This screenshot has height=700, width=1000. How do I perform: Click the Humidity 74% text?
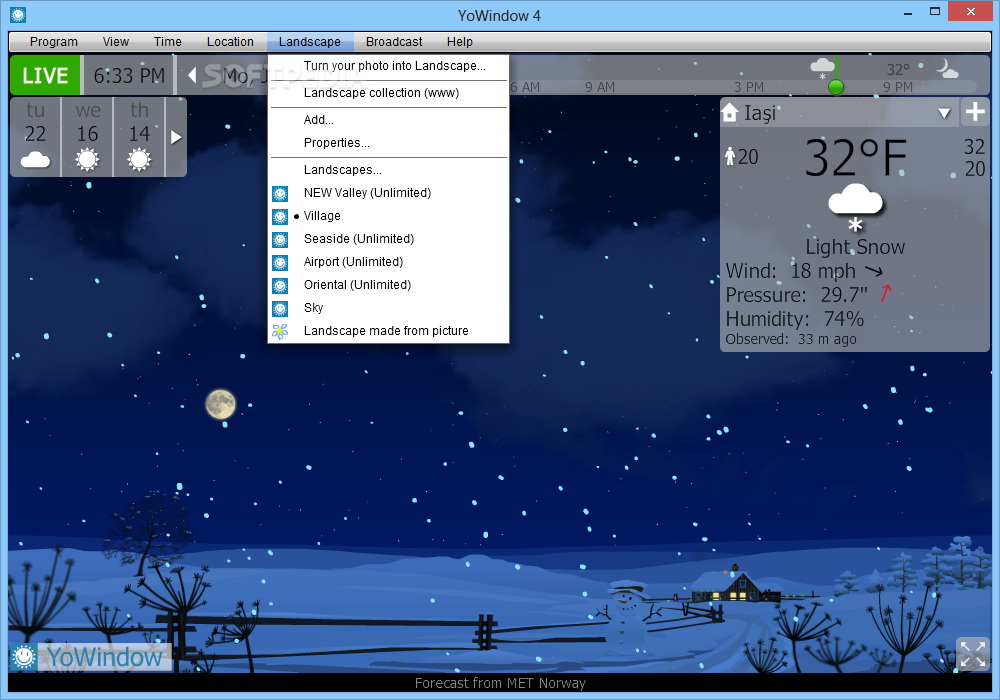pyautogui.click(x=795, y=319)
